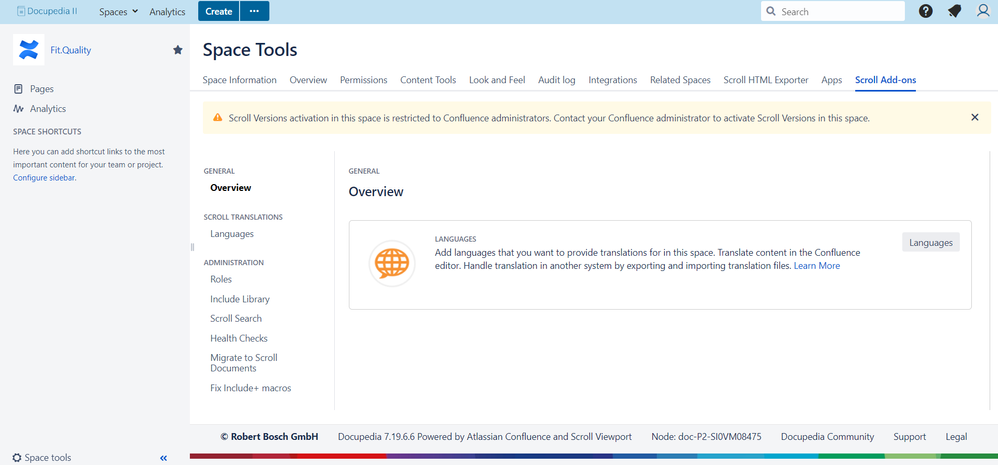The height and width of the screenshot is (465, 998).
Task: Open the Docupedia Community footer link
Action: coord(827,437)
